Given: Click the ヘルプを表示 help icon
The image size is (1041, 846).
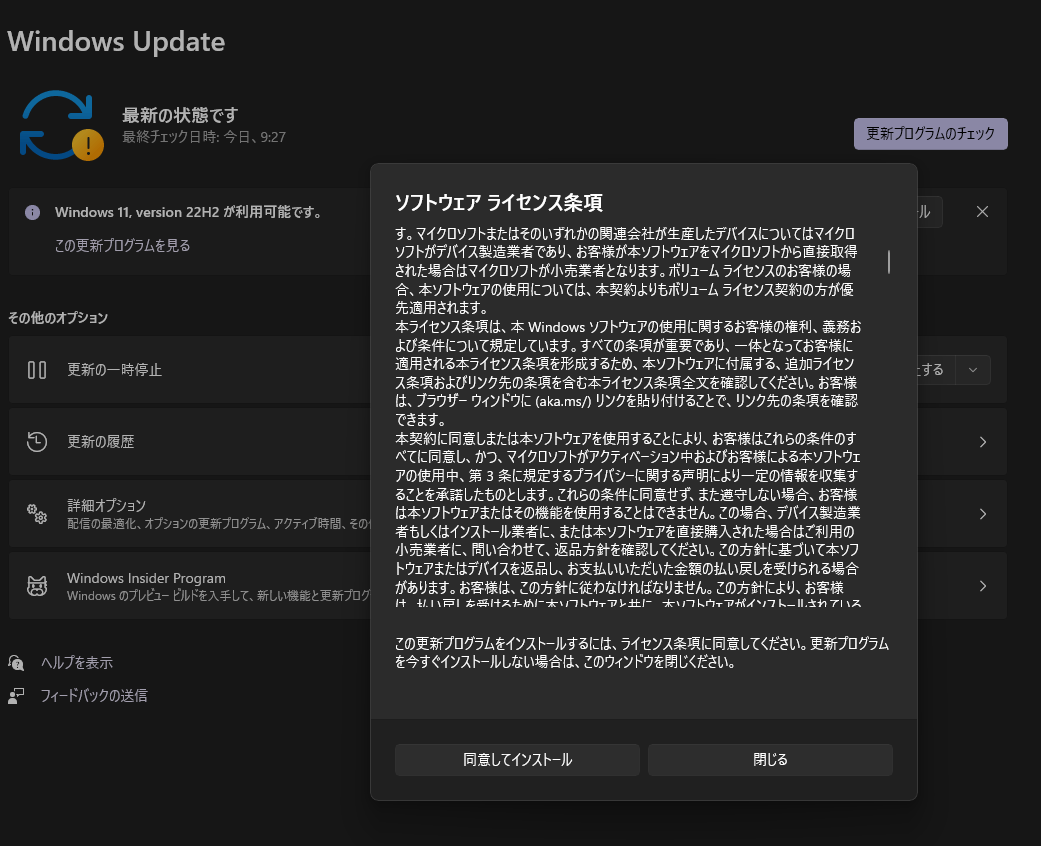Looking at the screenshot, I should tap(16, 663).
